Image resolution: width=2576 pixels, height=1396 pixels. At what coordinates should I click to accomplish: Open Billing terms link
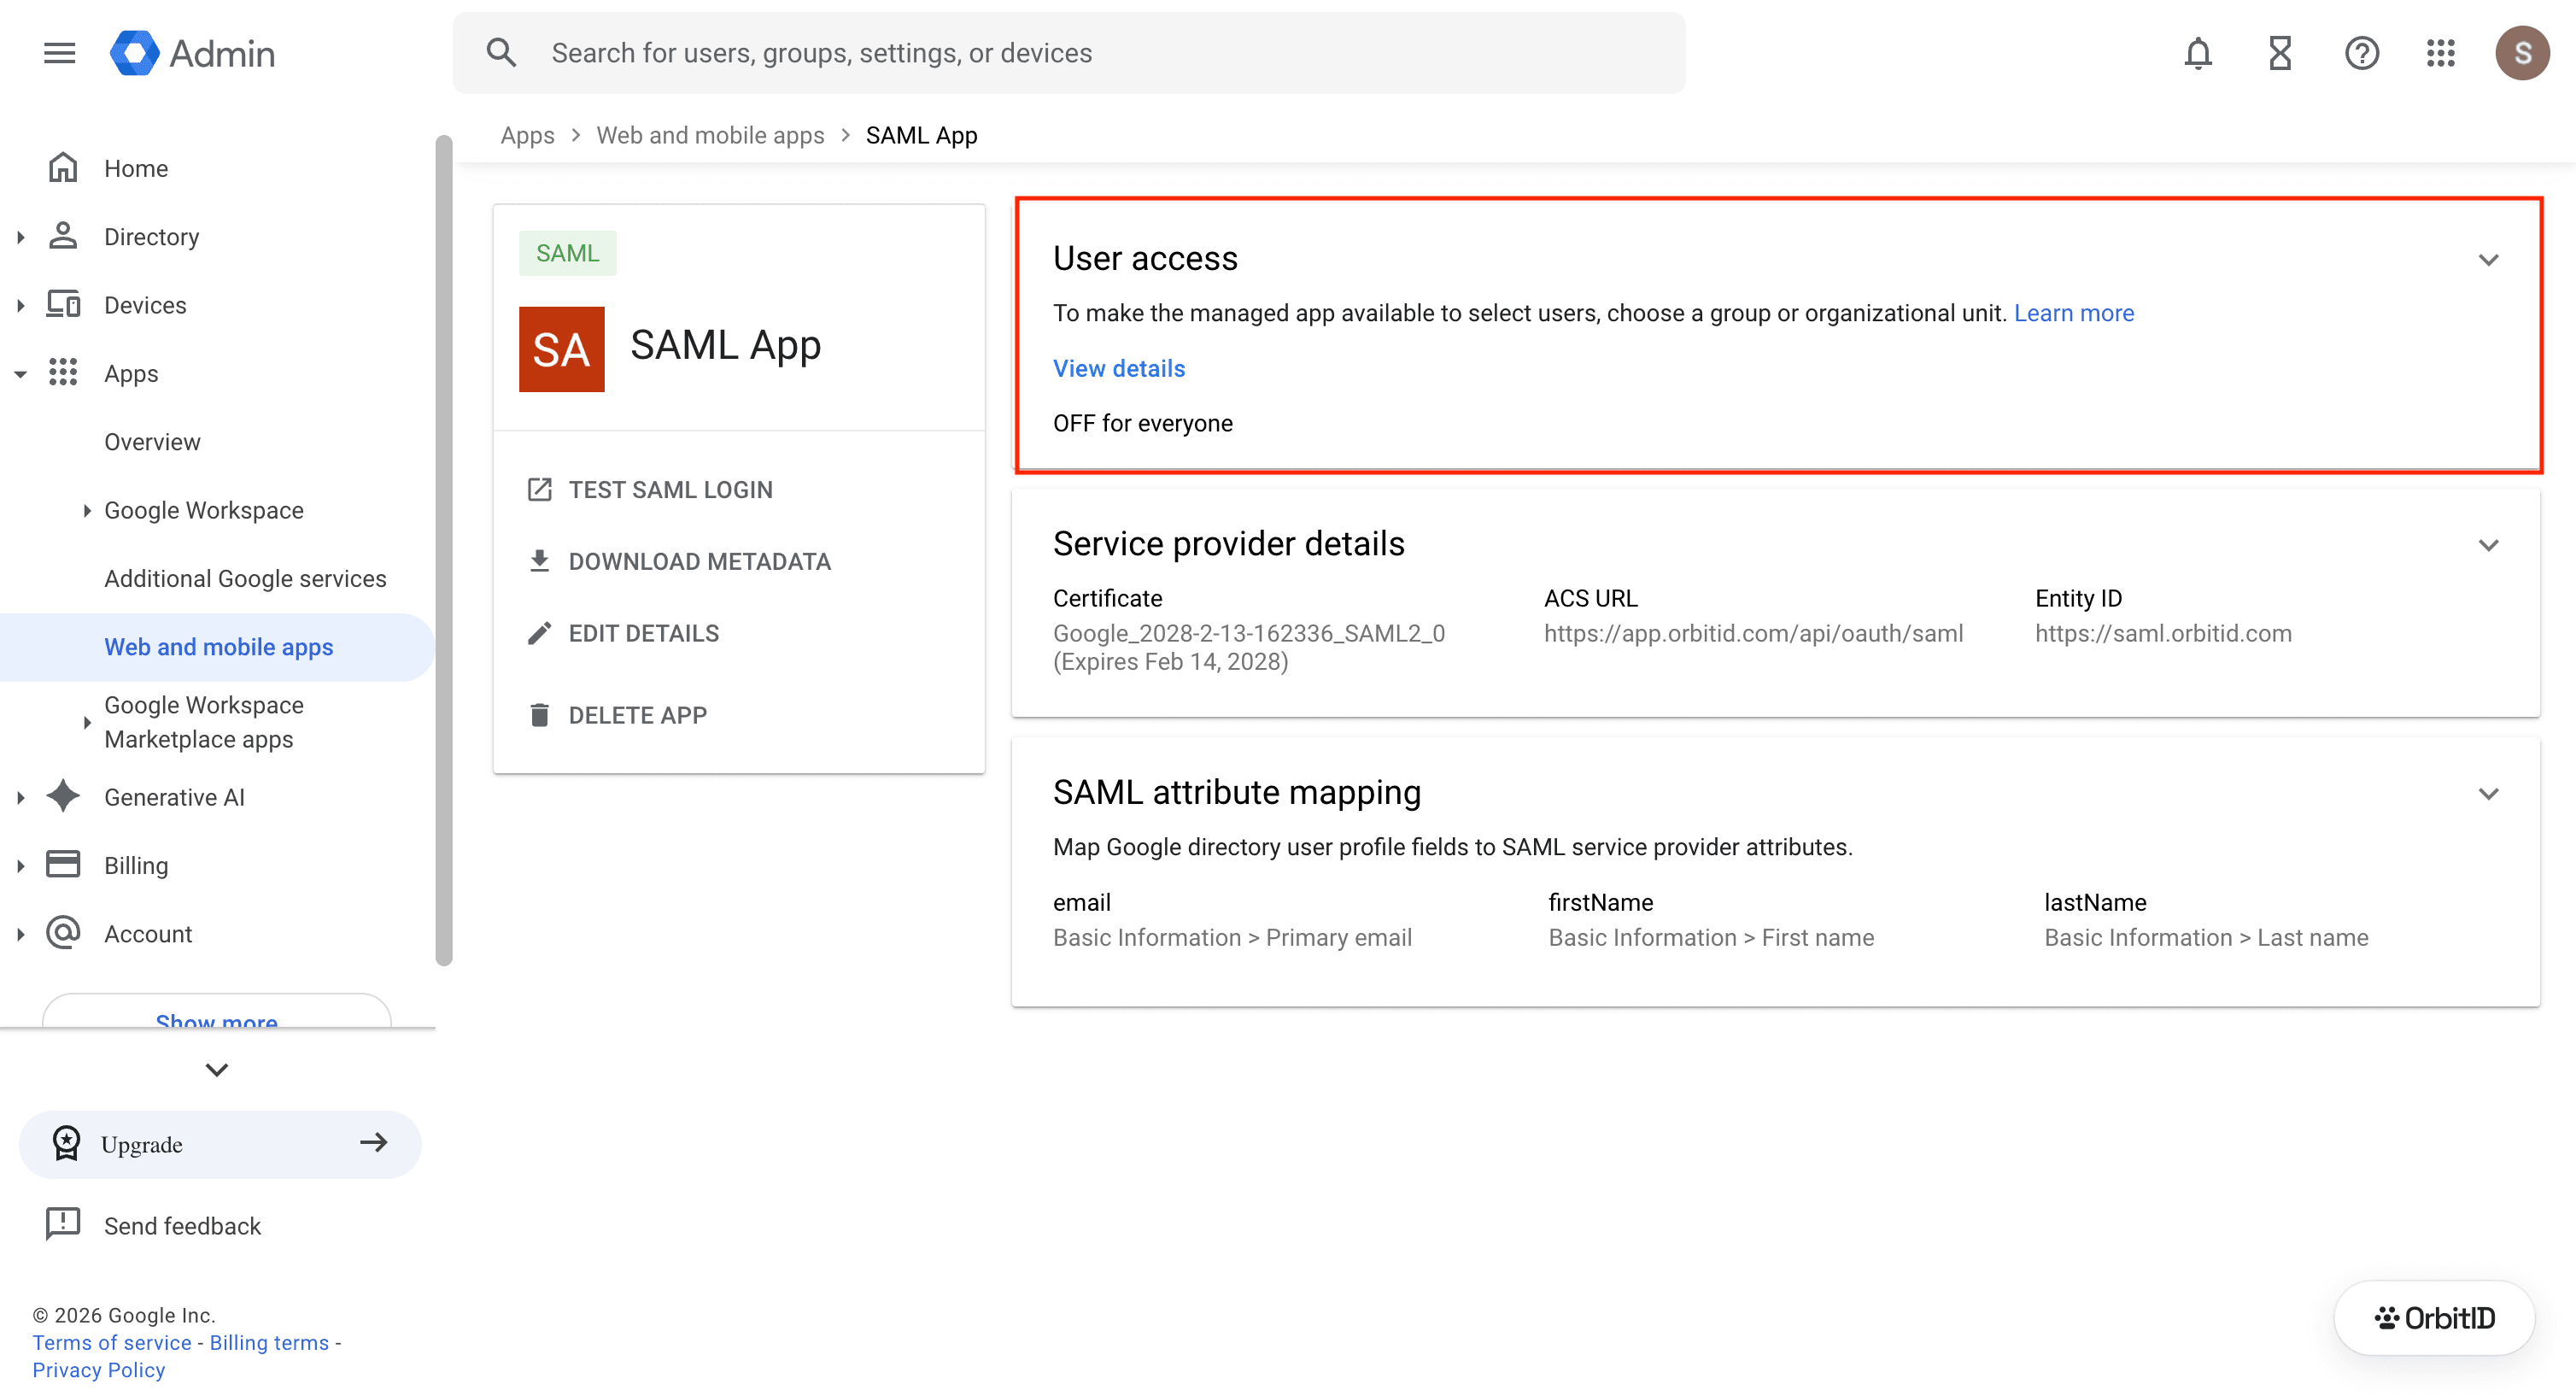click(269, 1341)
